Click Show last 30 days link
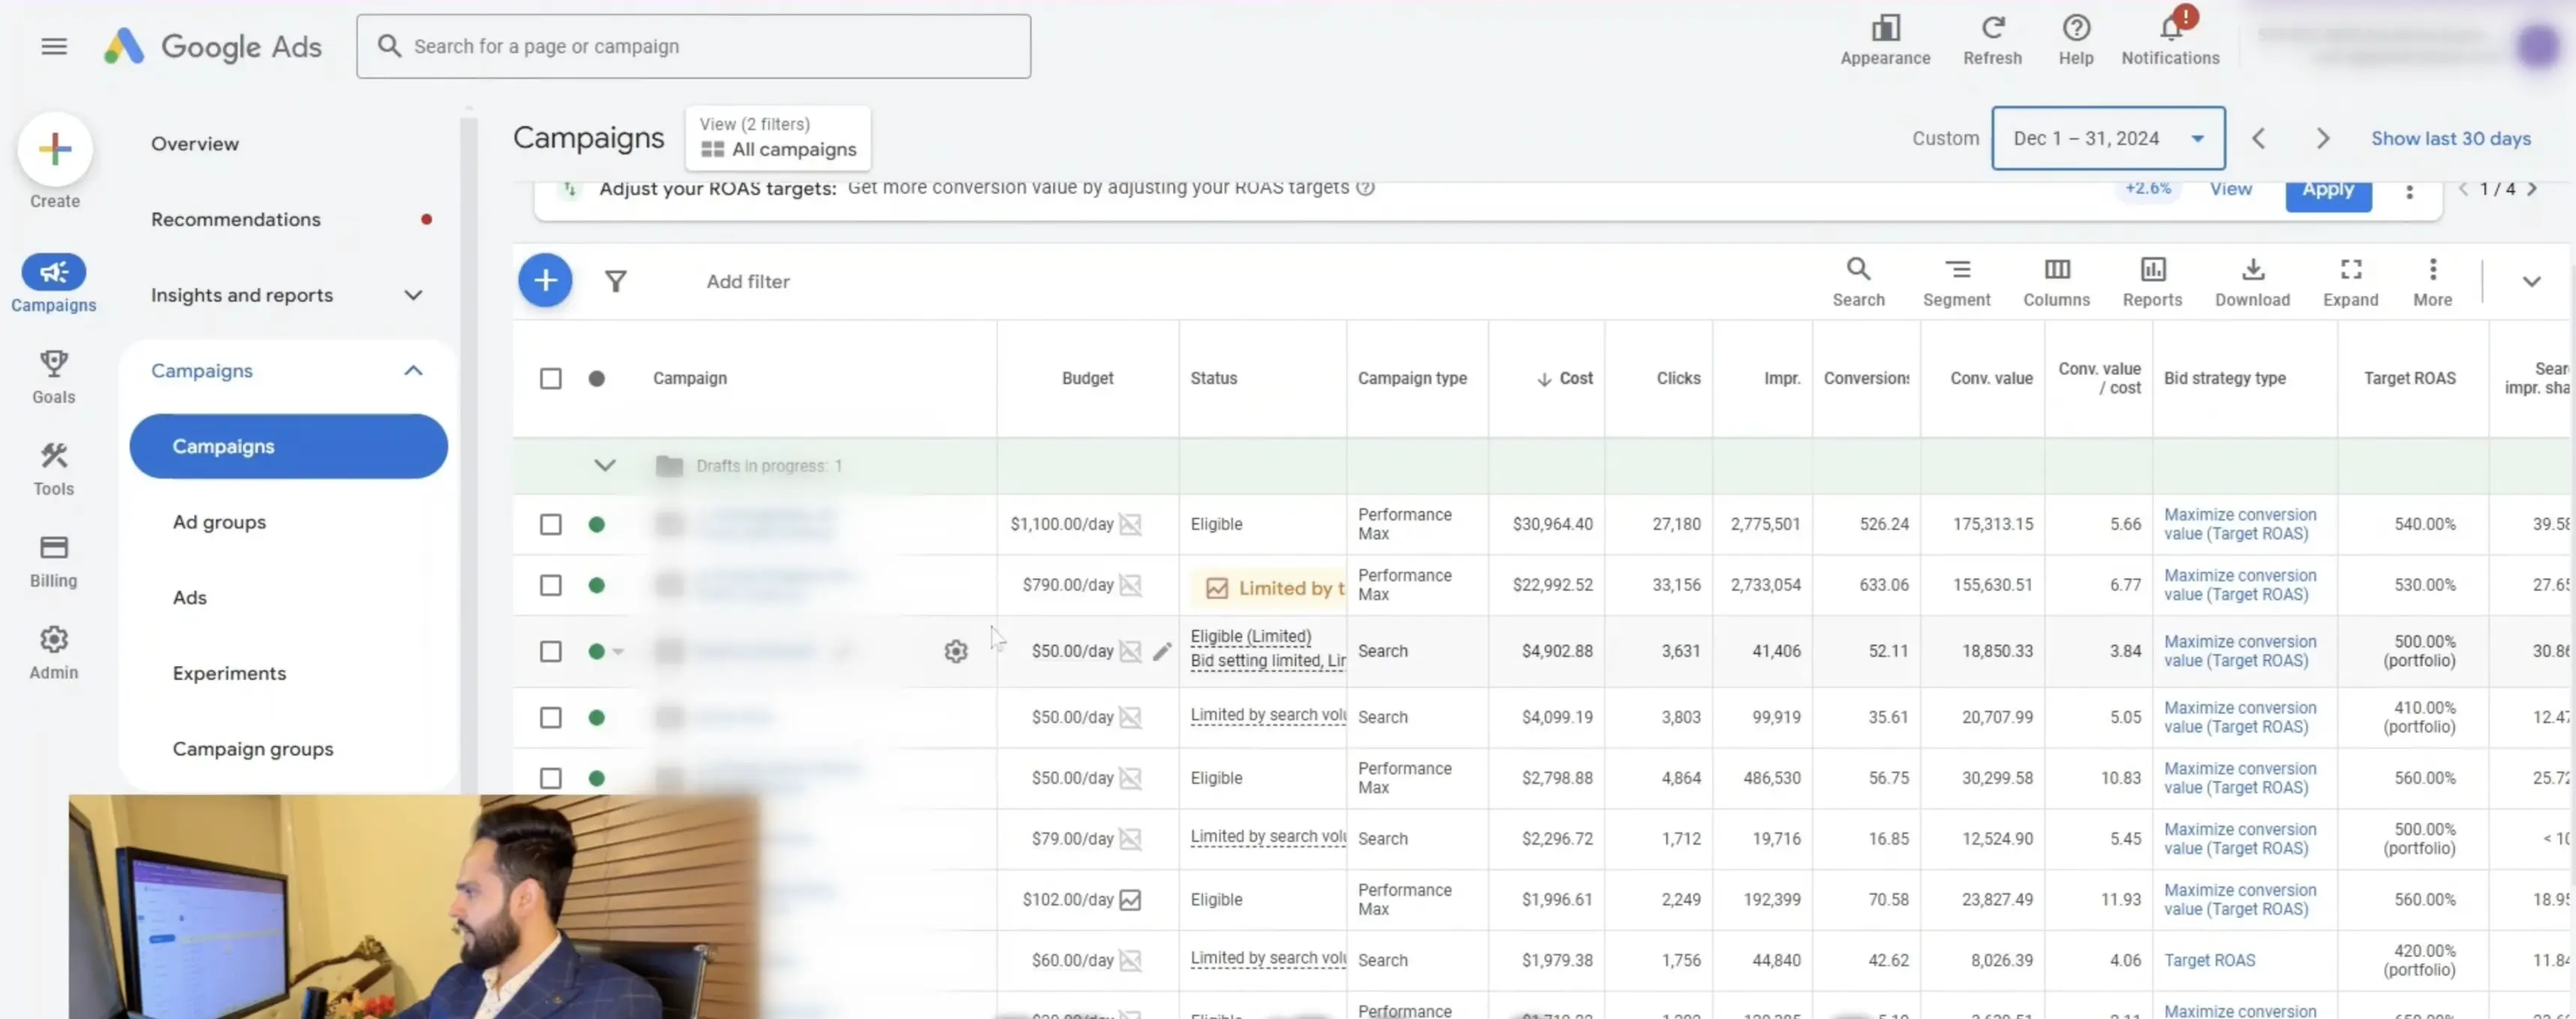 click(x=2451, y=138)
